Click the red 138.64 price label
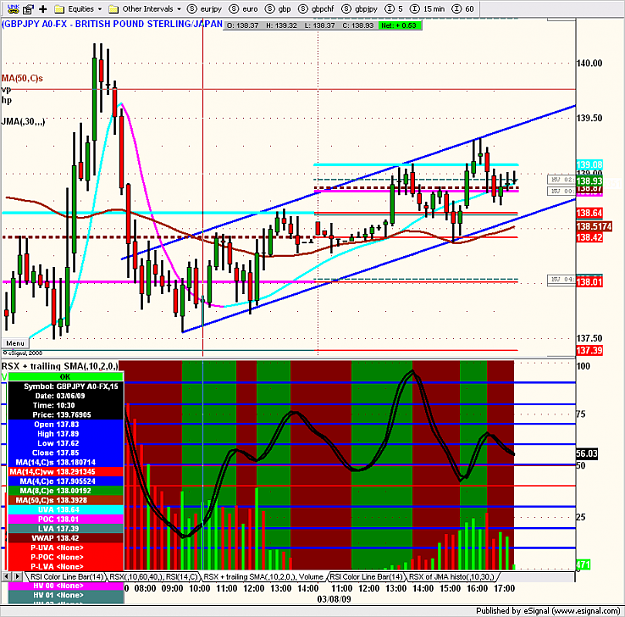Image resolution: width=625 pixels, height=617 pixels. click(x=589, y=213)
